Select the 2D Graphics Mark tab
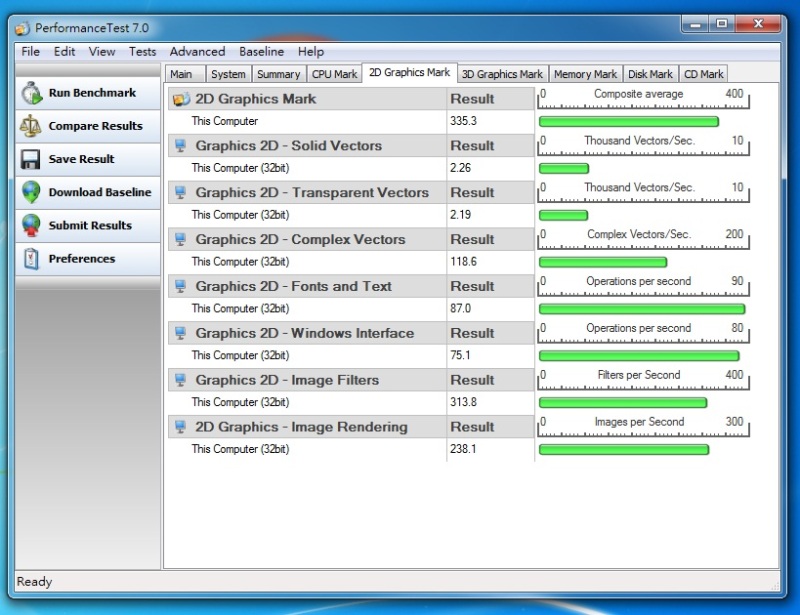Viewport: 800px width, 615px height. 409,72
